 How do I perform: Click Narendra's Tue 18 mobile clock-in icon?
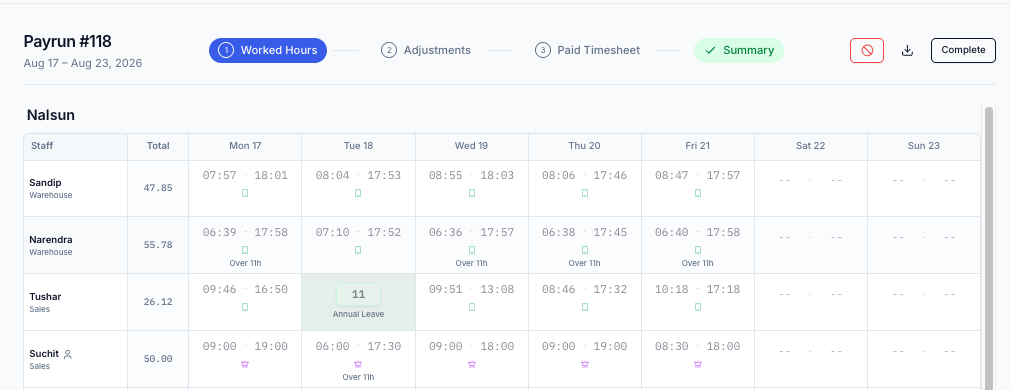[x=358, y=249]
